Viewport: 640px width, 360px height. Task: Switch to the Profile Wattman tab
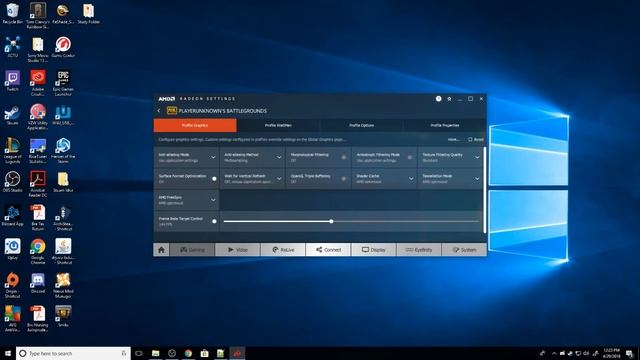[278, 125]
